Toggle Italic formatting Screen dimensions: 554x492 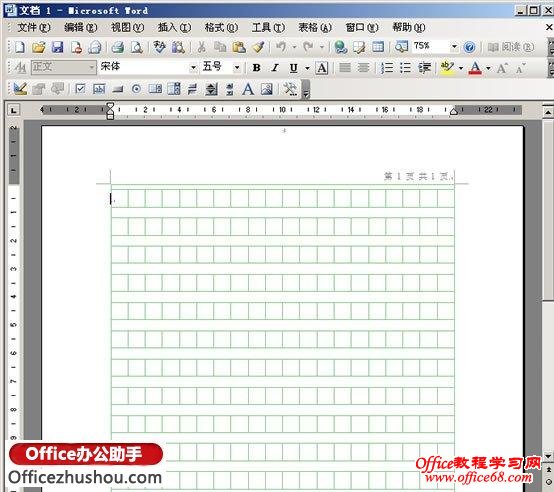point(275,68)
